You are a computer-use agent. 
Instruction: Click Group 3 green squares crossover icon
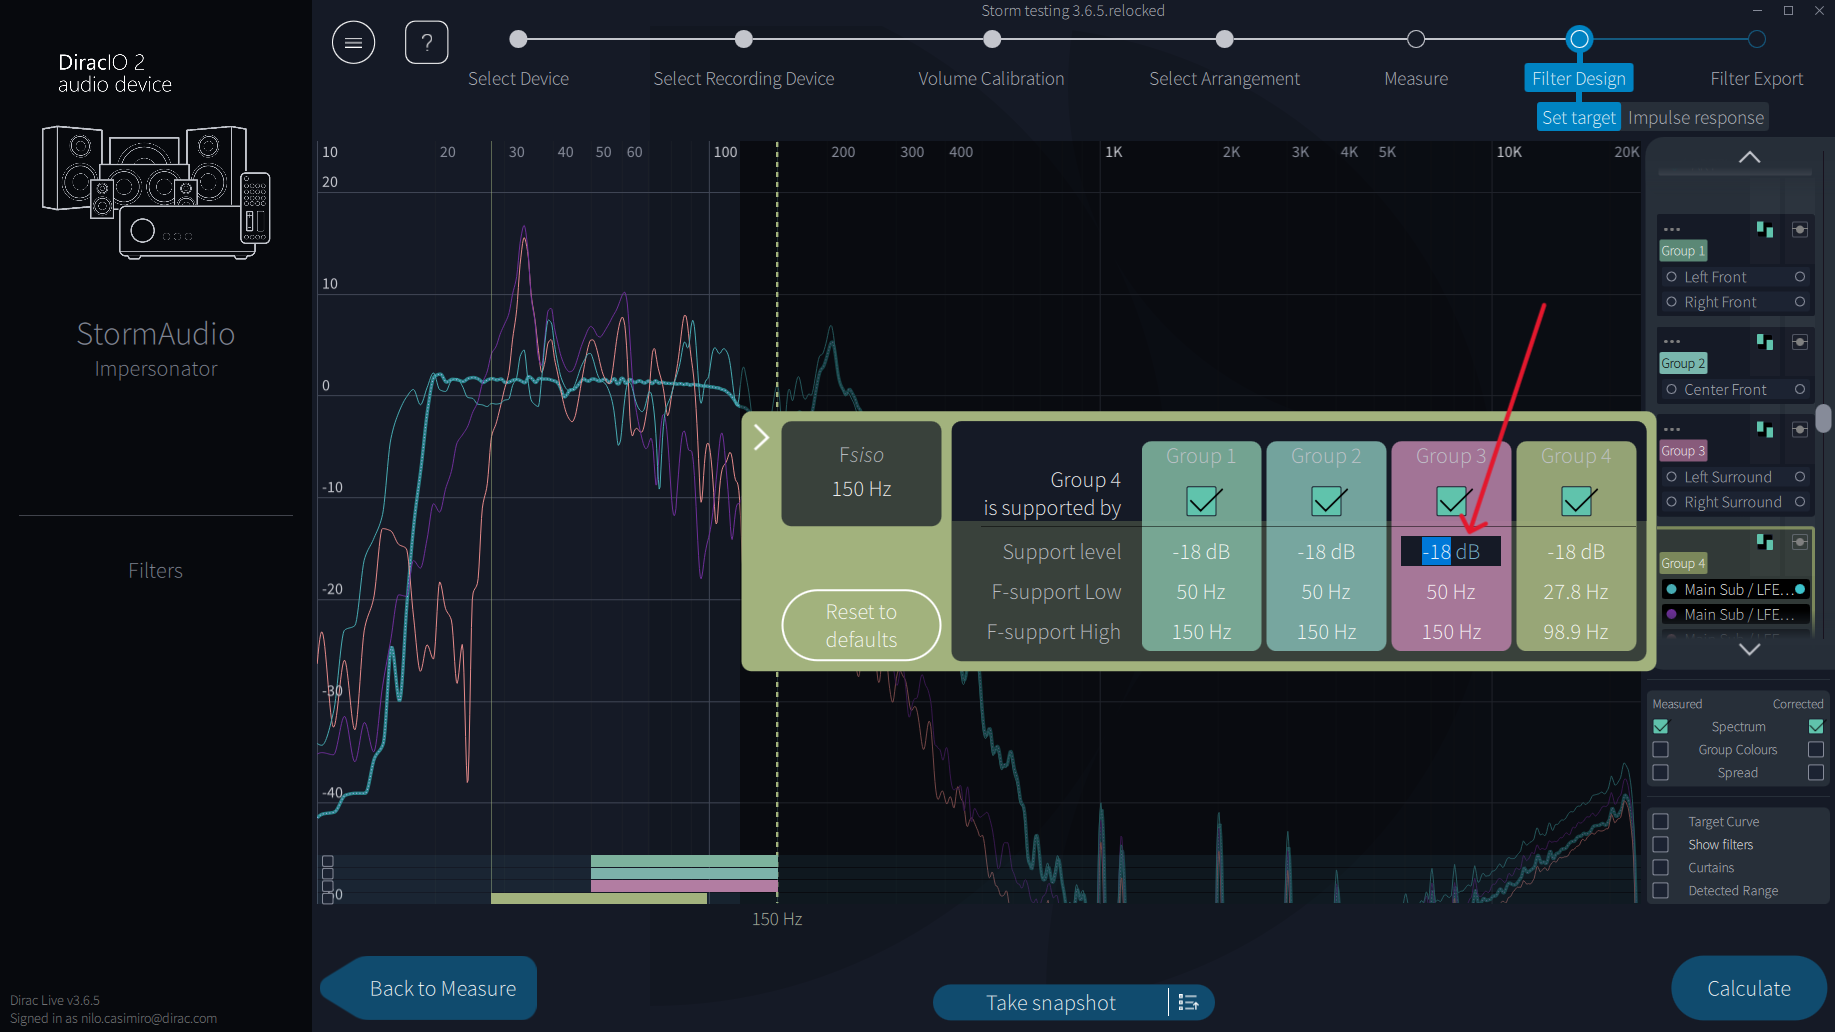point(1765,430)
